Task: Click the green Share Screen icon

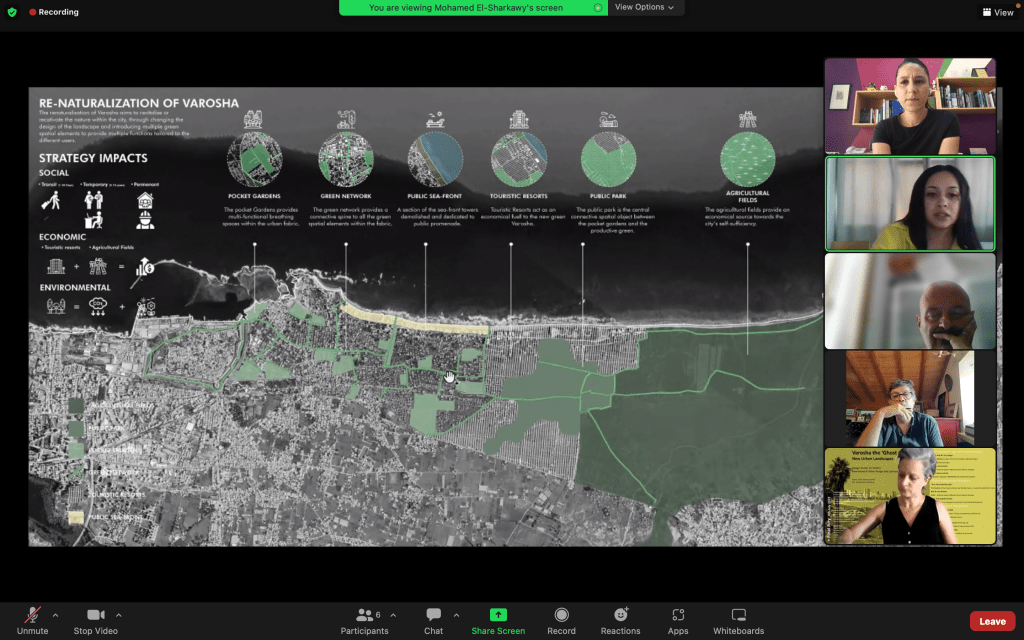Action: (497, 615)
